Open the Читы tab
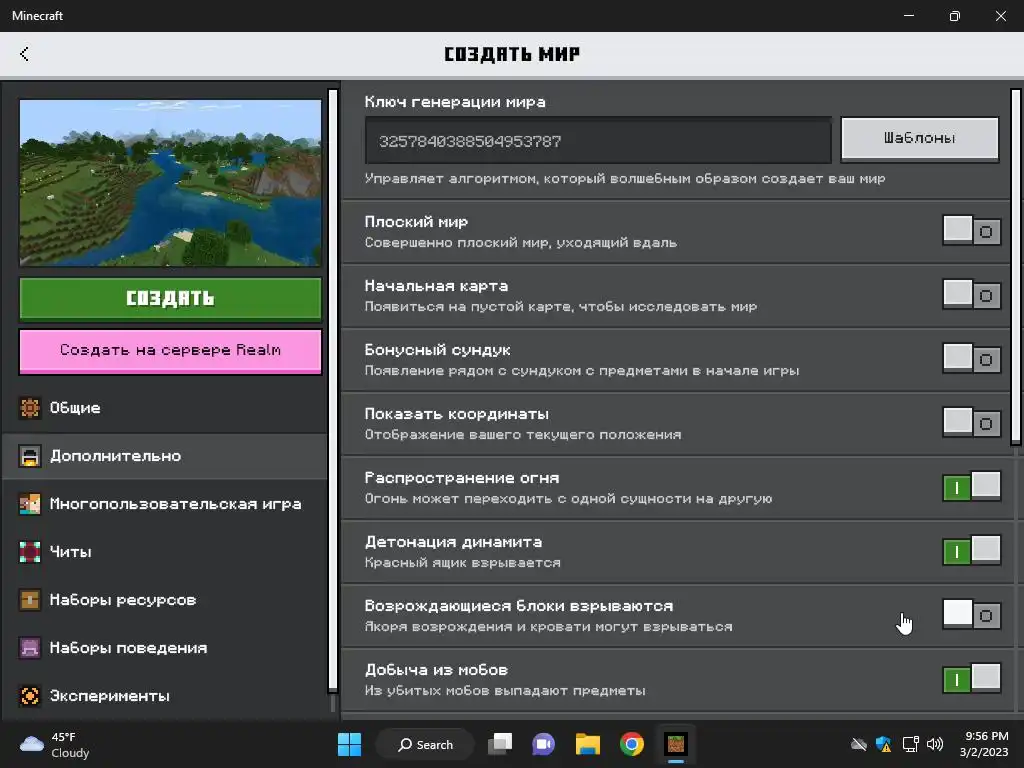1024x768 pixels. (x=165, y=552)
